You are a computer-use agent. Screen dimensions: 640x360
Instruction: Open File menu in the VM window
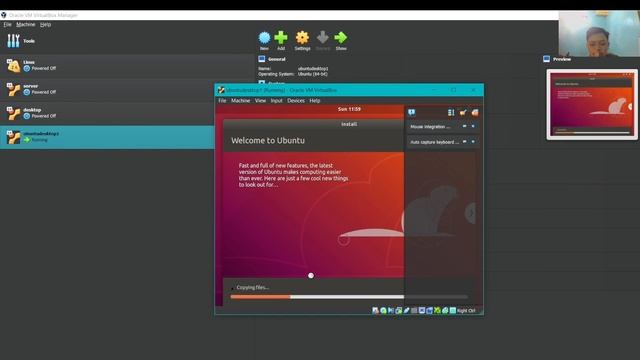click(x=222, y=100)
